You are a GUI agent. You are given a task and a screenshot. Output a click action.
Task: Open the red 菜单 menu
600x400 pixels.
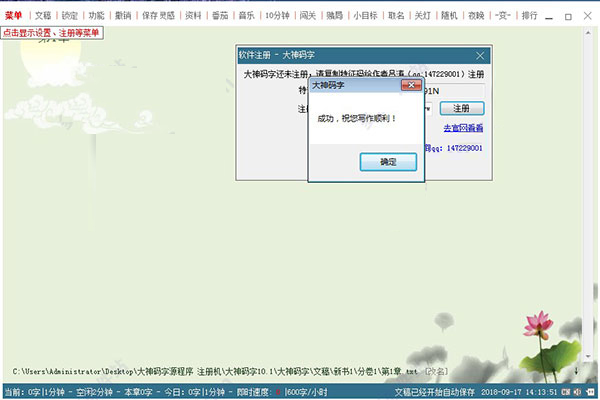click(13, 16)
